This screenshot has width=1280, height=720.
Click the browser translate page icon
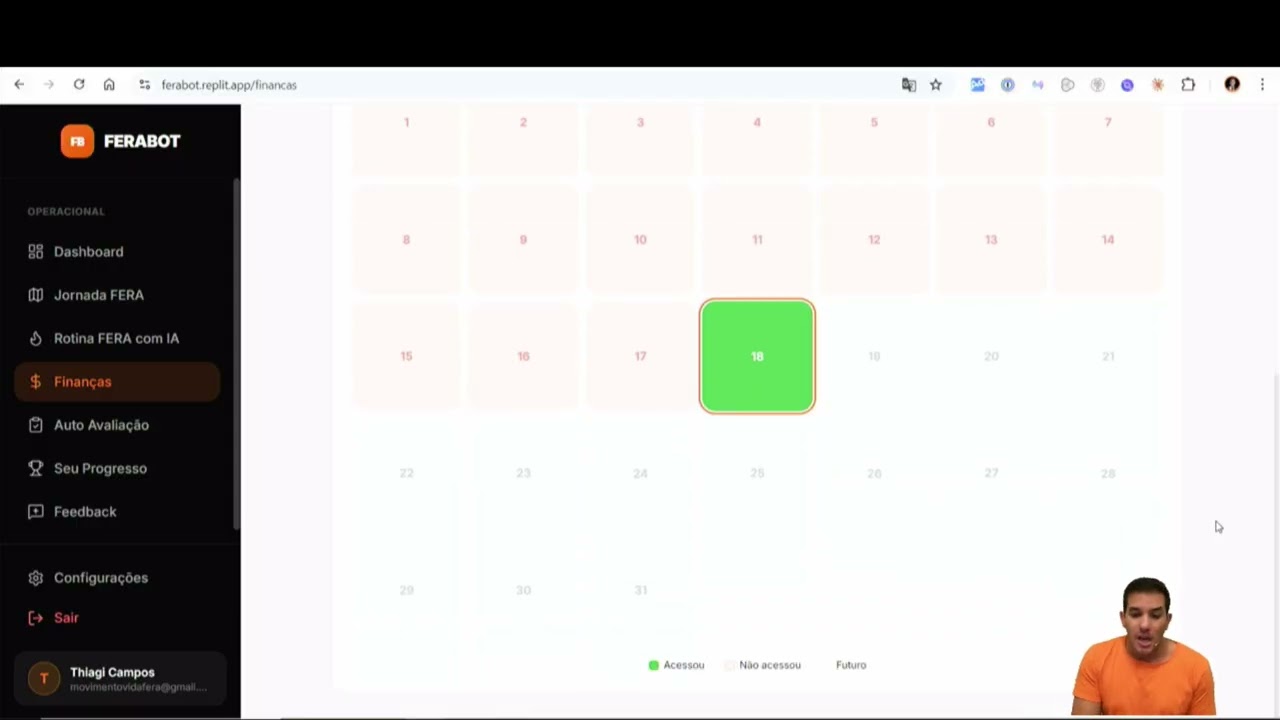pos(908,85)
